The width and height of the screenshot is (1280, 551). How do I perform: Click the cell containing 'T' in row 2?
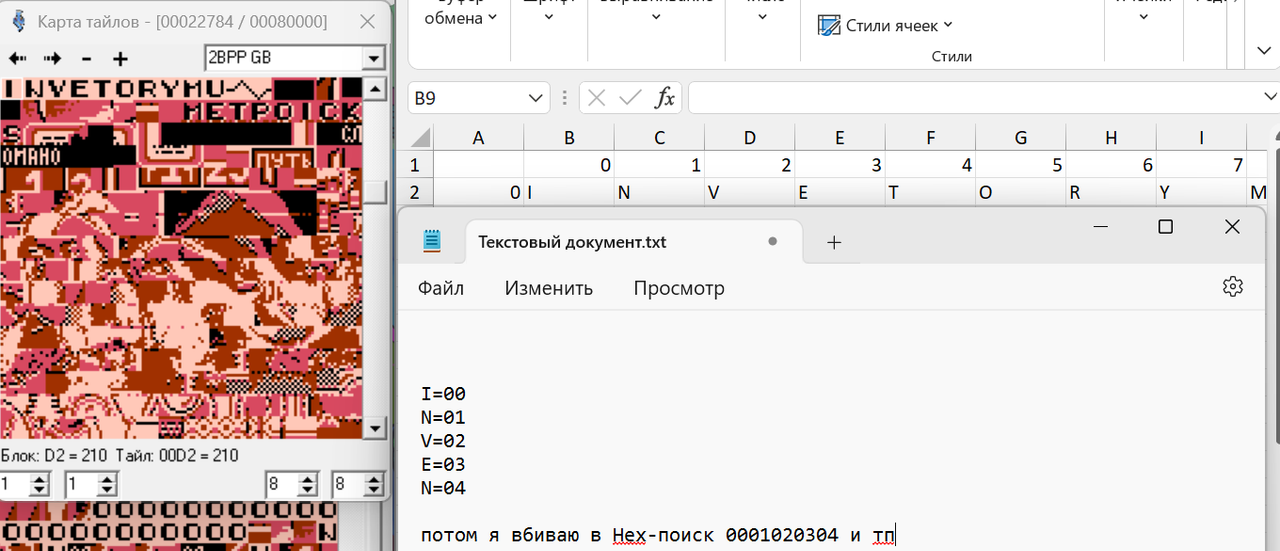931,192
